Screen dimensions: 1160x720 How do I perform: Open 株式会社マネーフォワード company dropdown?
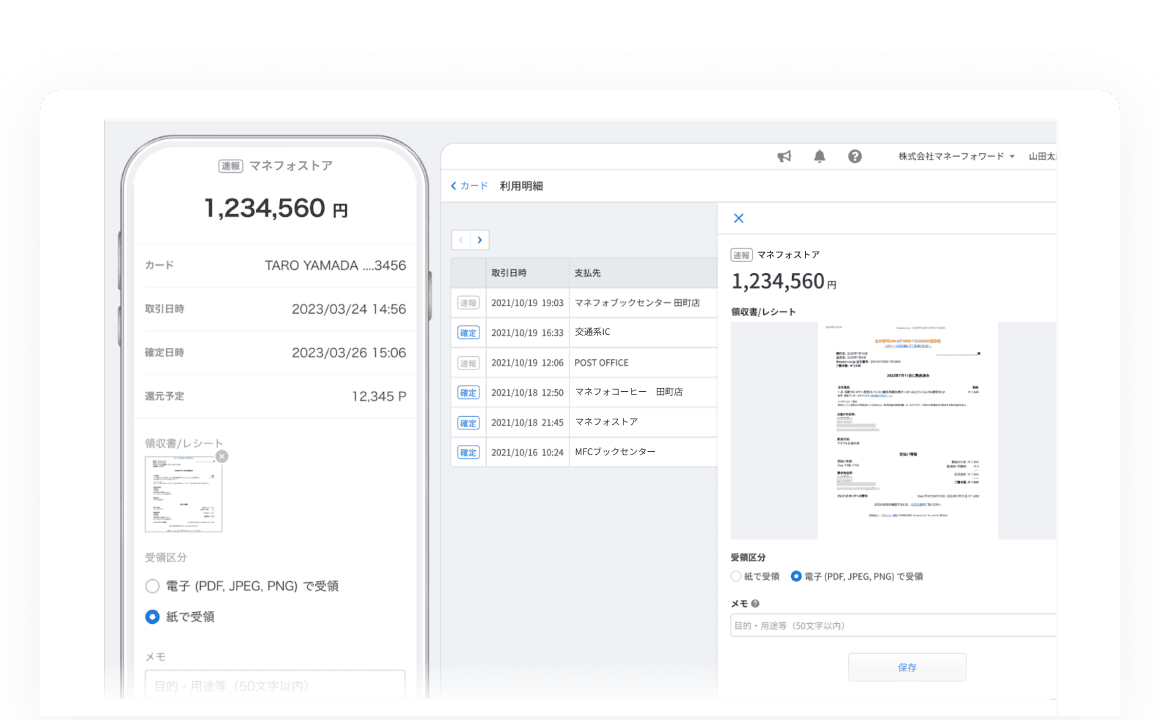957,156
